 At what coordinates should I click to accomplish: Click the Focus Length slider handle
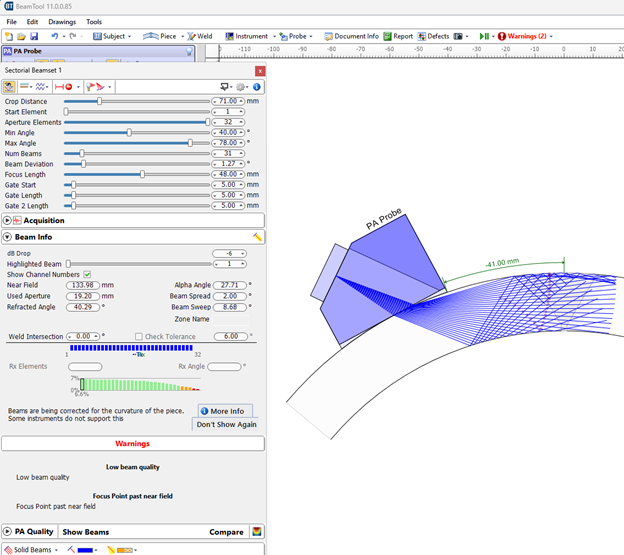(142, 174)
